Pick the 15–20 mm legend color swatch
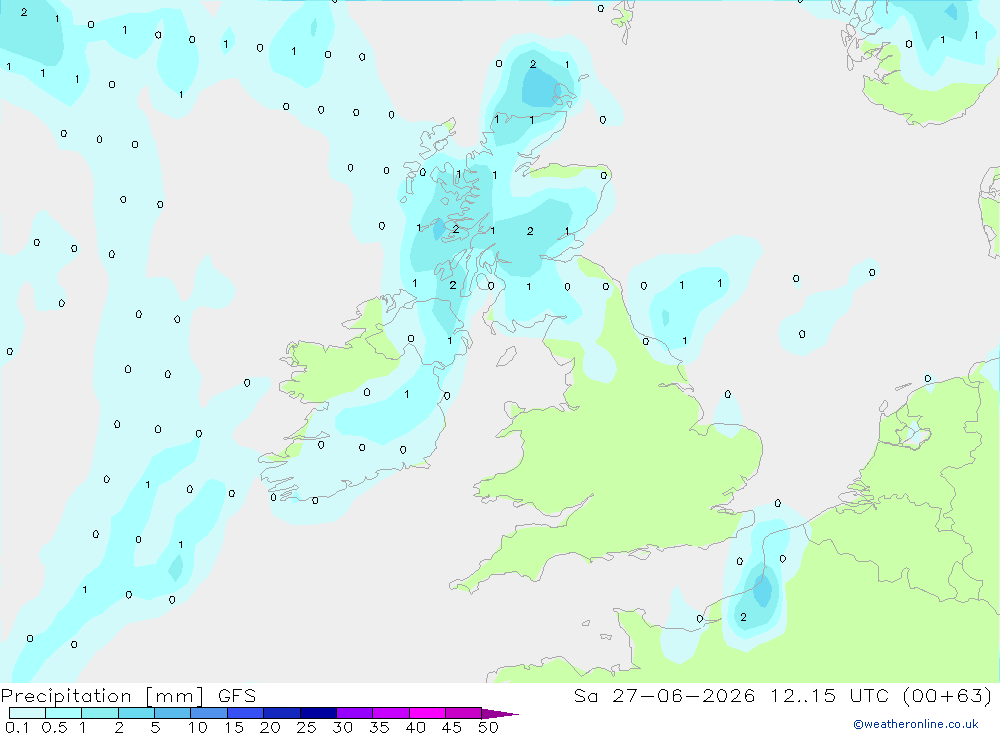The image size is (1000, 733). click(x=246, y=713)
